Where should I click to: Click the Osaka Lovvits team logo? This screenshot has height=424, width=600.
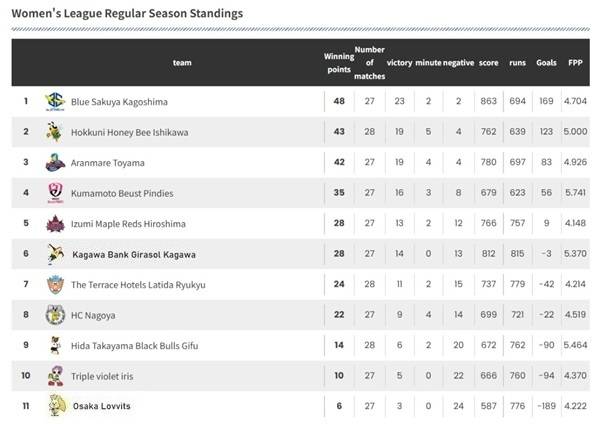point(54,406)
